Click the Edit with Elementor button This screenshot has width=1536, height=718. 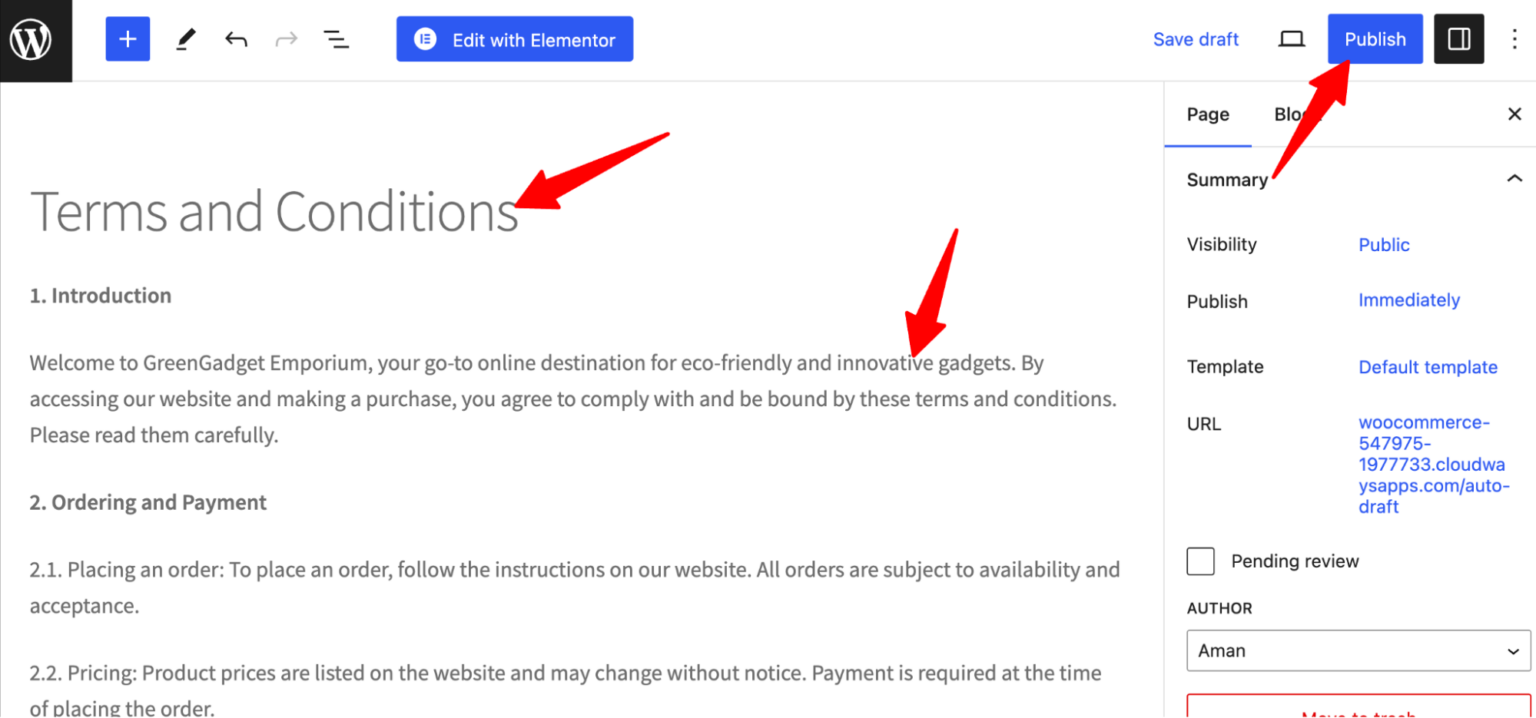tap(514, 39)
